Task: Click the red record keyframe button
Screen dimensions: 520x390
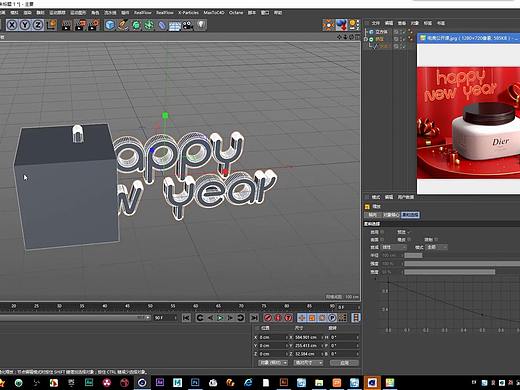Action: (268, 318)
